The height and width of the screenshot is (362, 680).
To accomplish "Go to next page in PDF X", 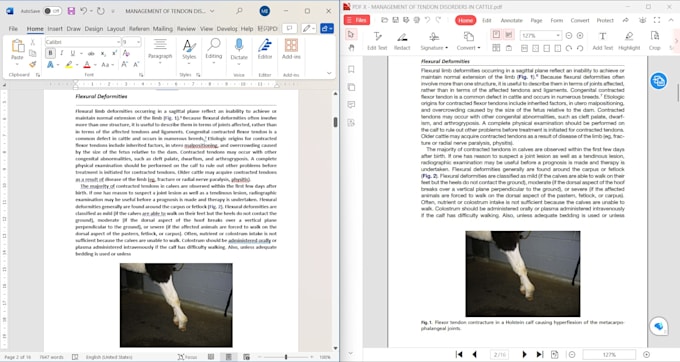I will pos(524,355).
